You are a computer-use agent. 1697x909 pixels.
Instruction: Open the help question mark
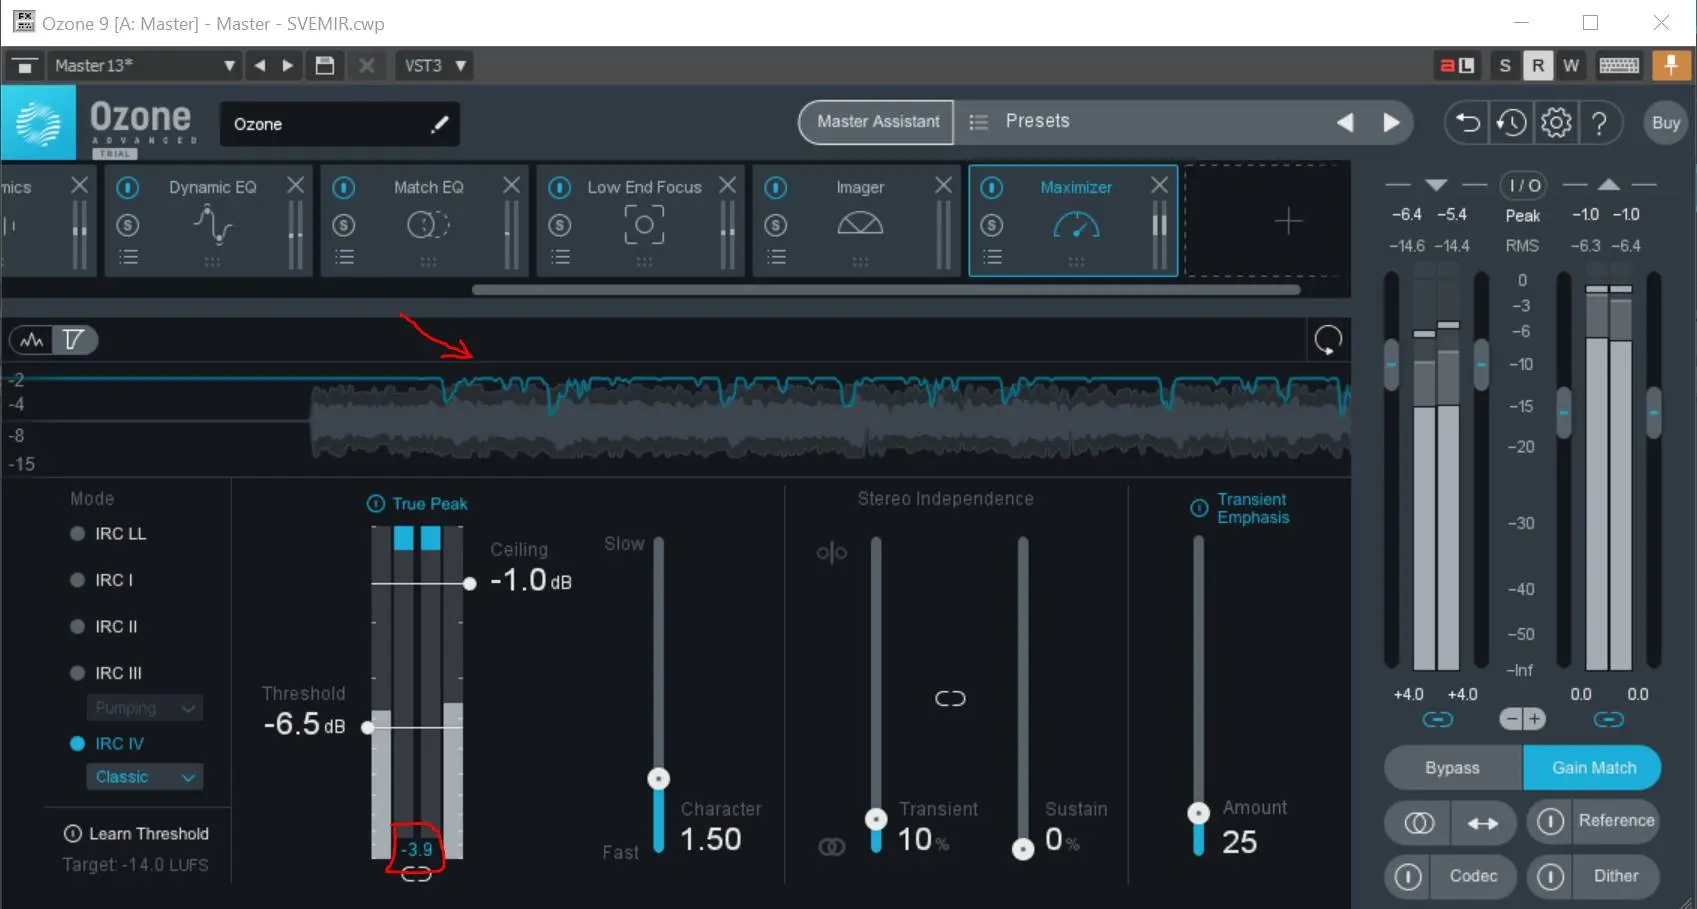click(x=1599, y=123)
